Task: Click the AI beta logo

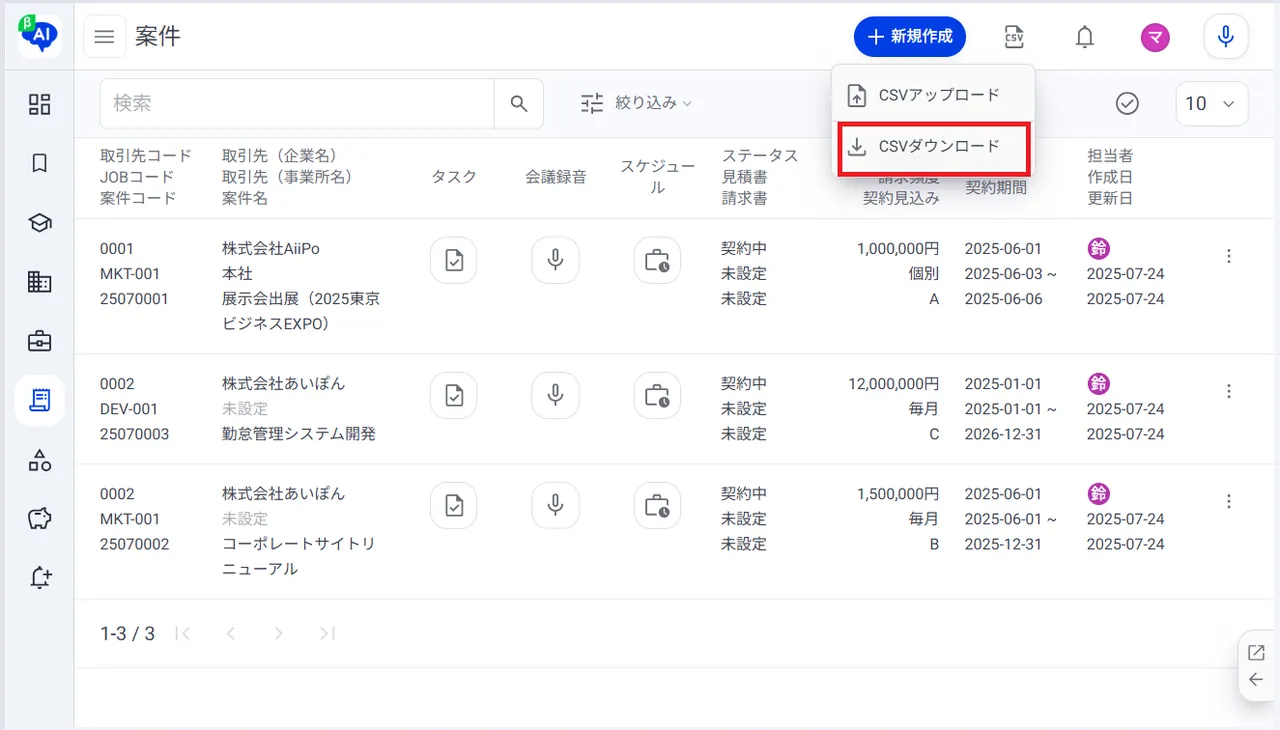Action: 40,35
